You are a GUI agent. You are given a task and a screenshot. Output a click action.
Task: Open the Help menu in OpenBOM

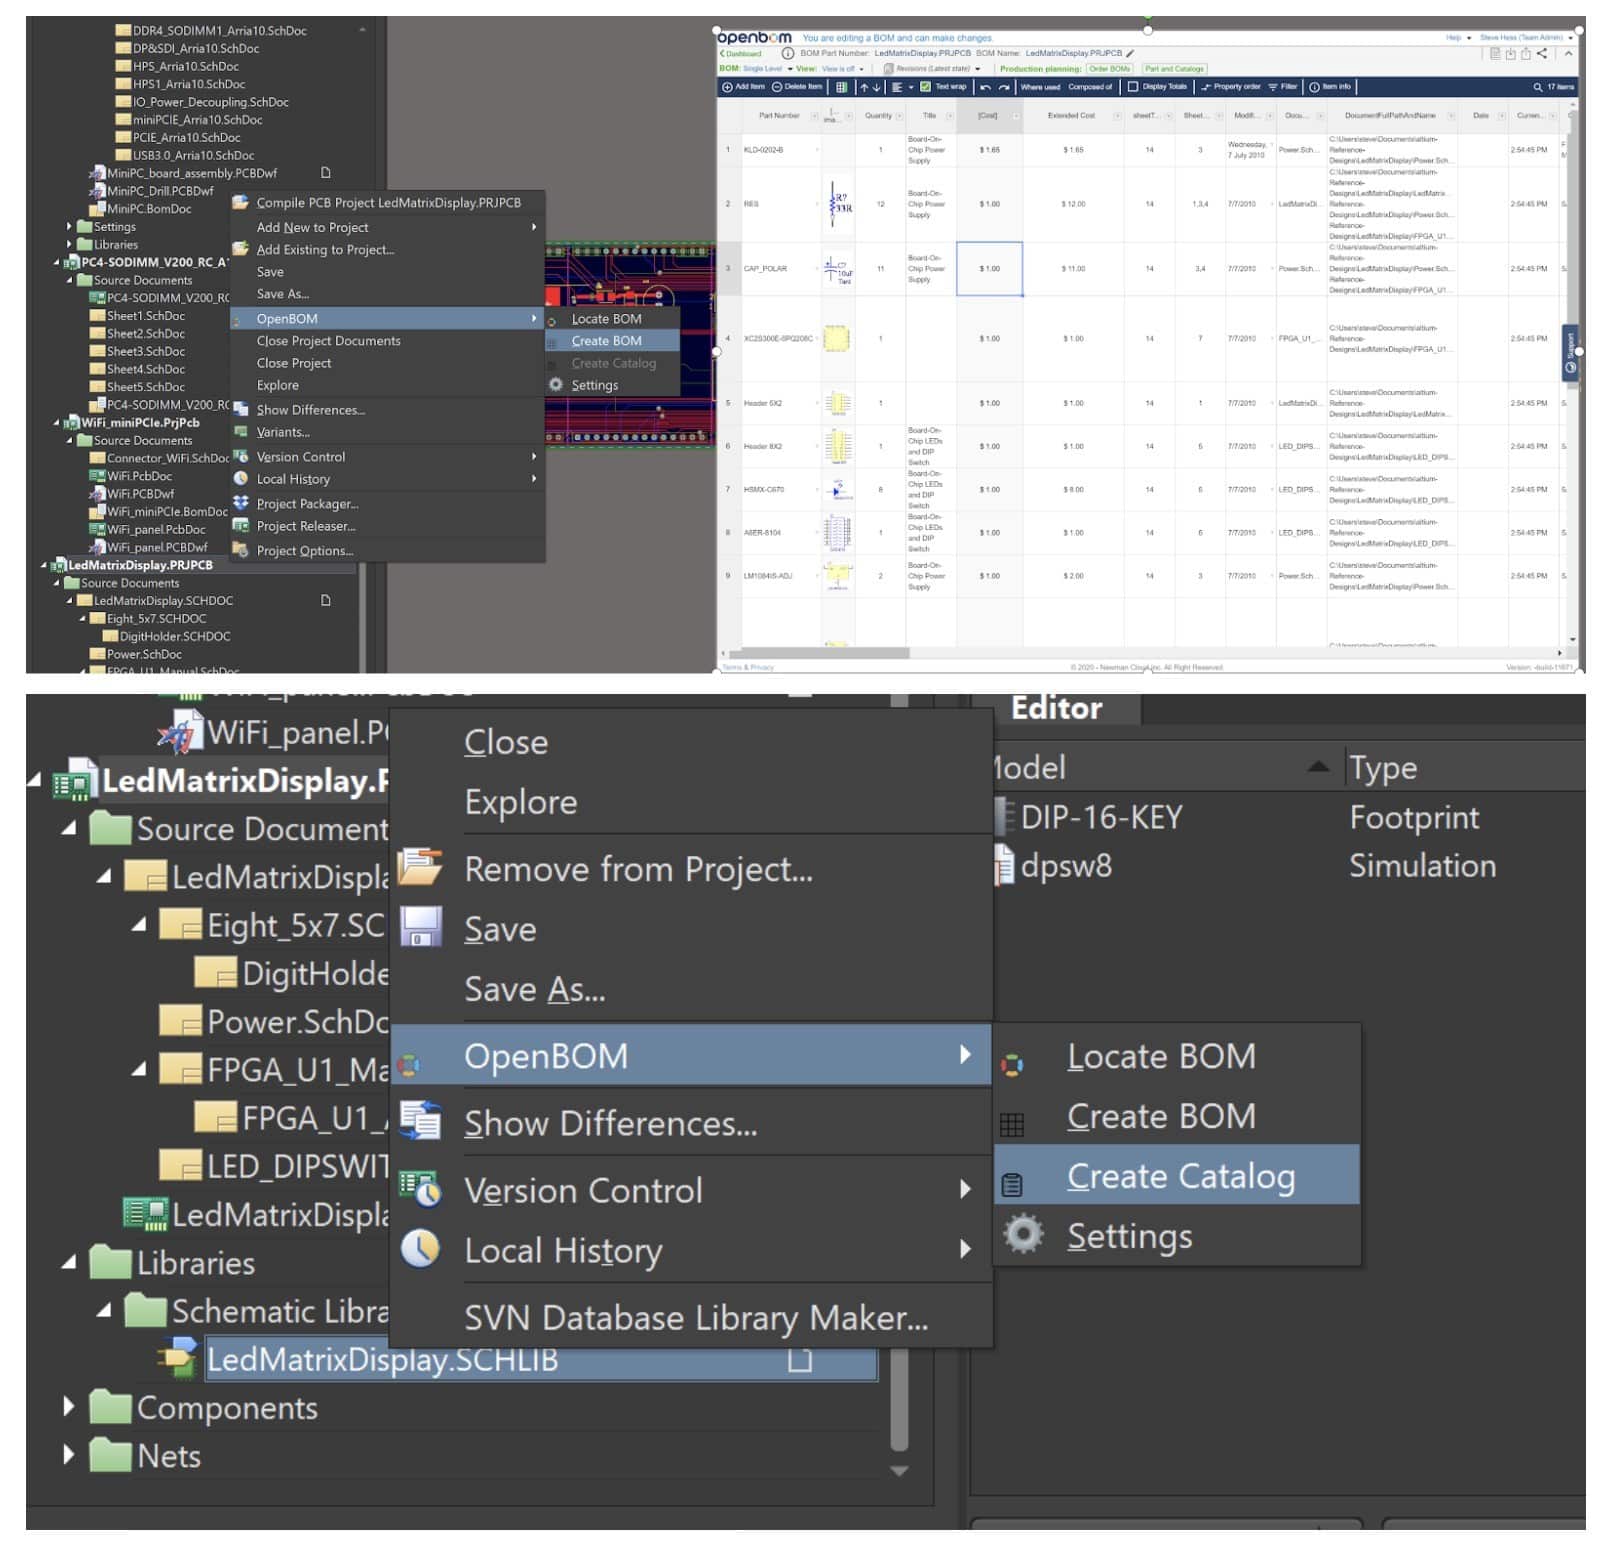[x=1458, y=38]
